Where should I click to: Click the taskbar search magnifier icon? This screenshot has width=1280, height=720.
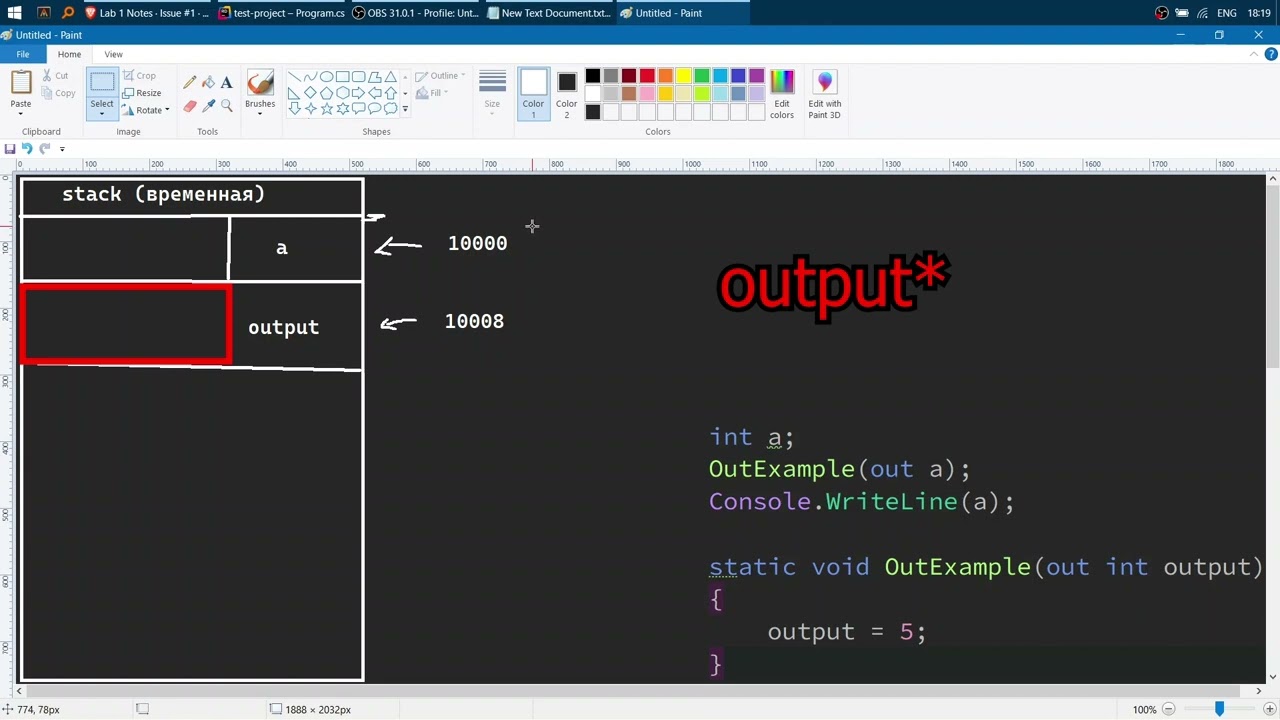click(67, 13)
